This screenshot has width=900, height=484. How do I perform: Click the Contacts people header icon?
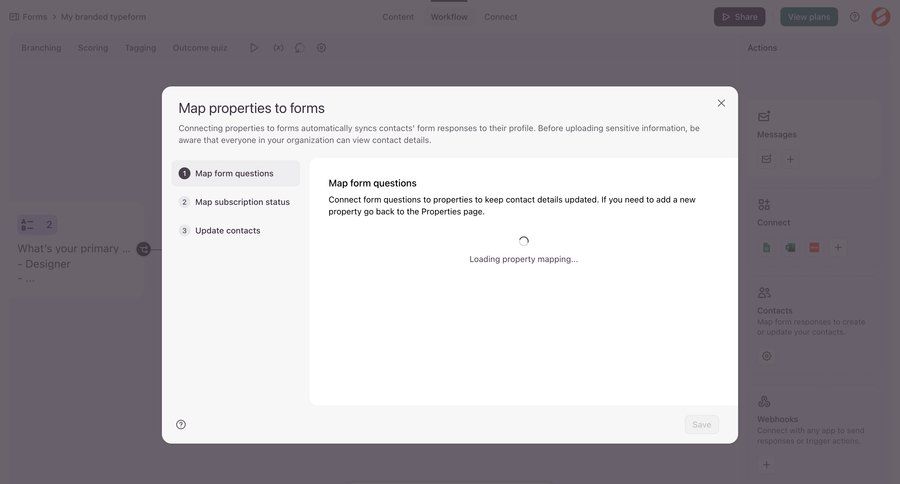[764, 293]
